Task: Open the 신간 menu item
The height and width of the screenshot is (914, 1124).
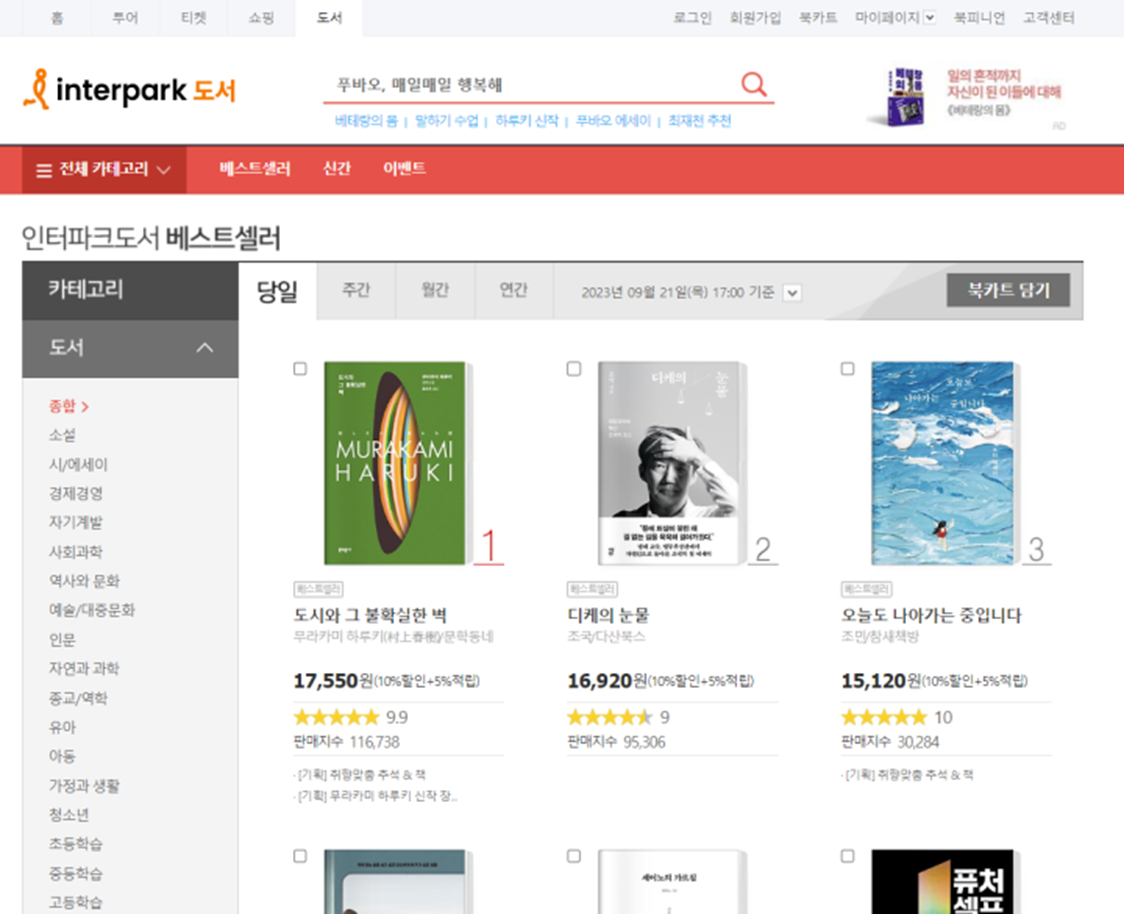Action: click(337, 169)
